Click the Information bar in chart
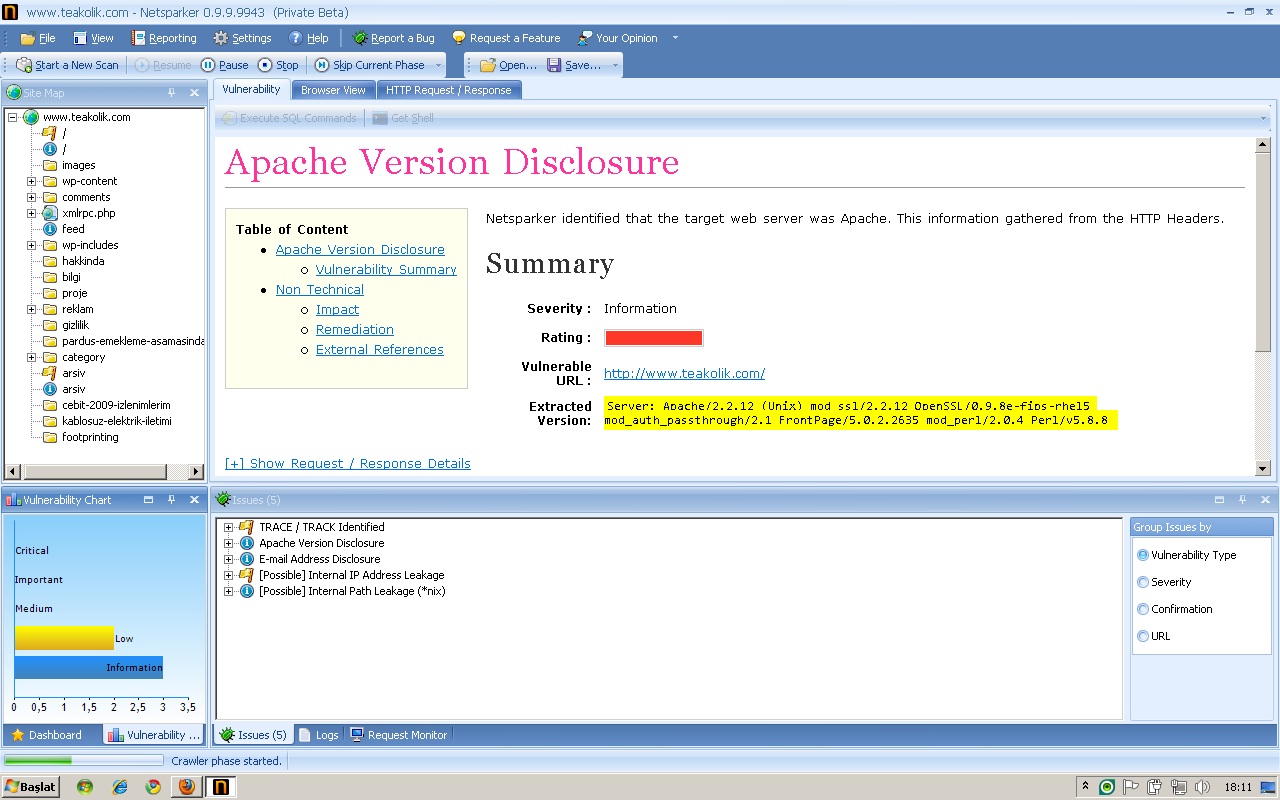 [88, 667]
